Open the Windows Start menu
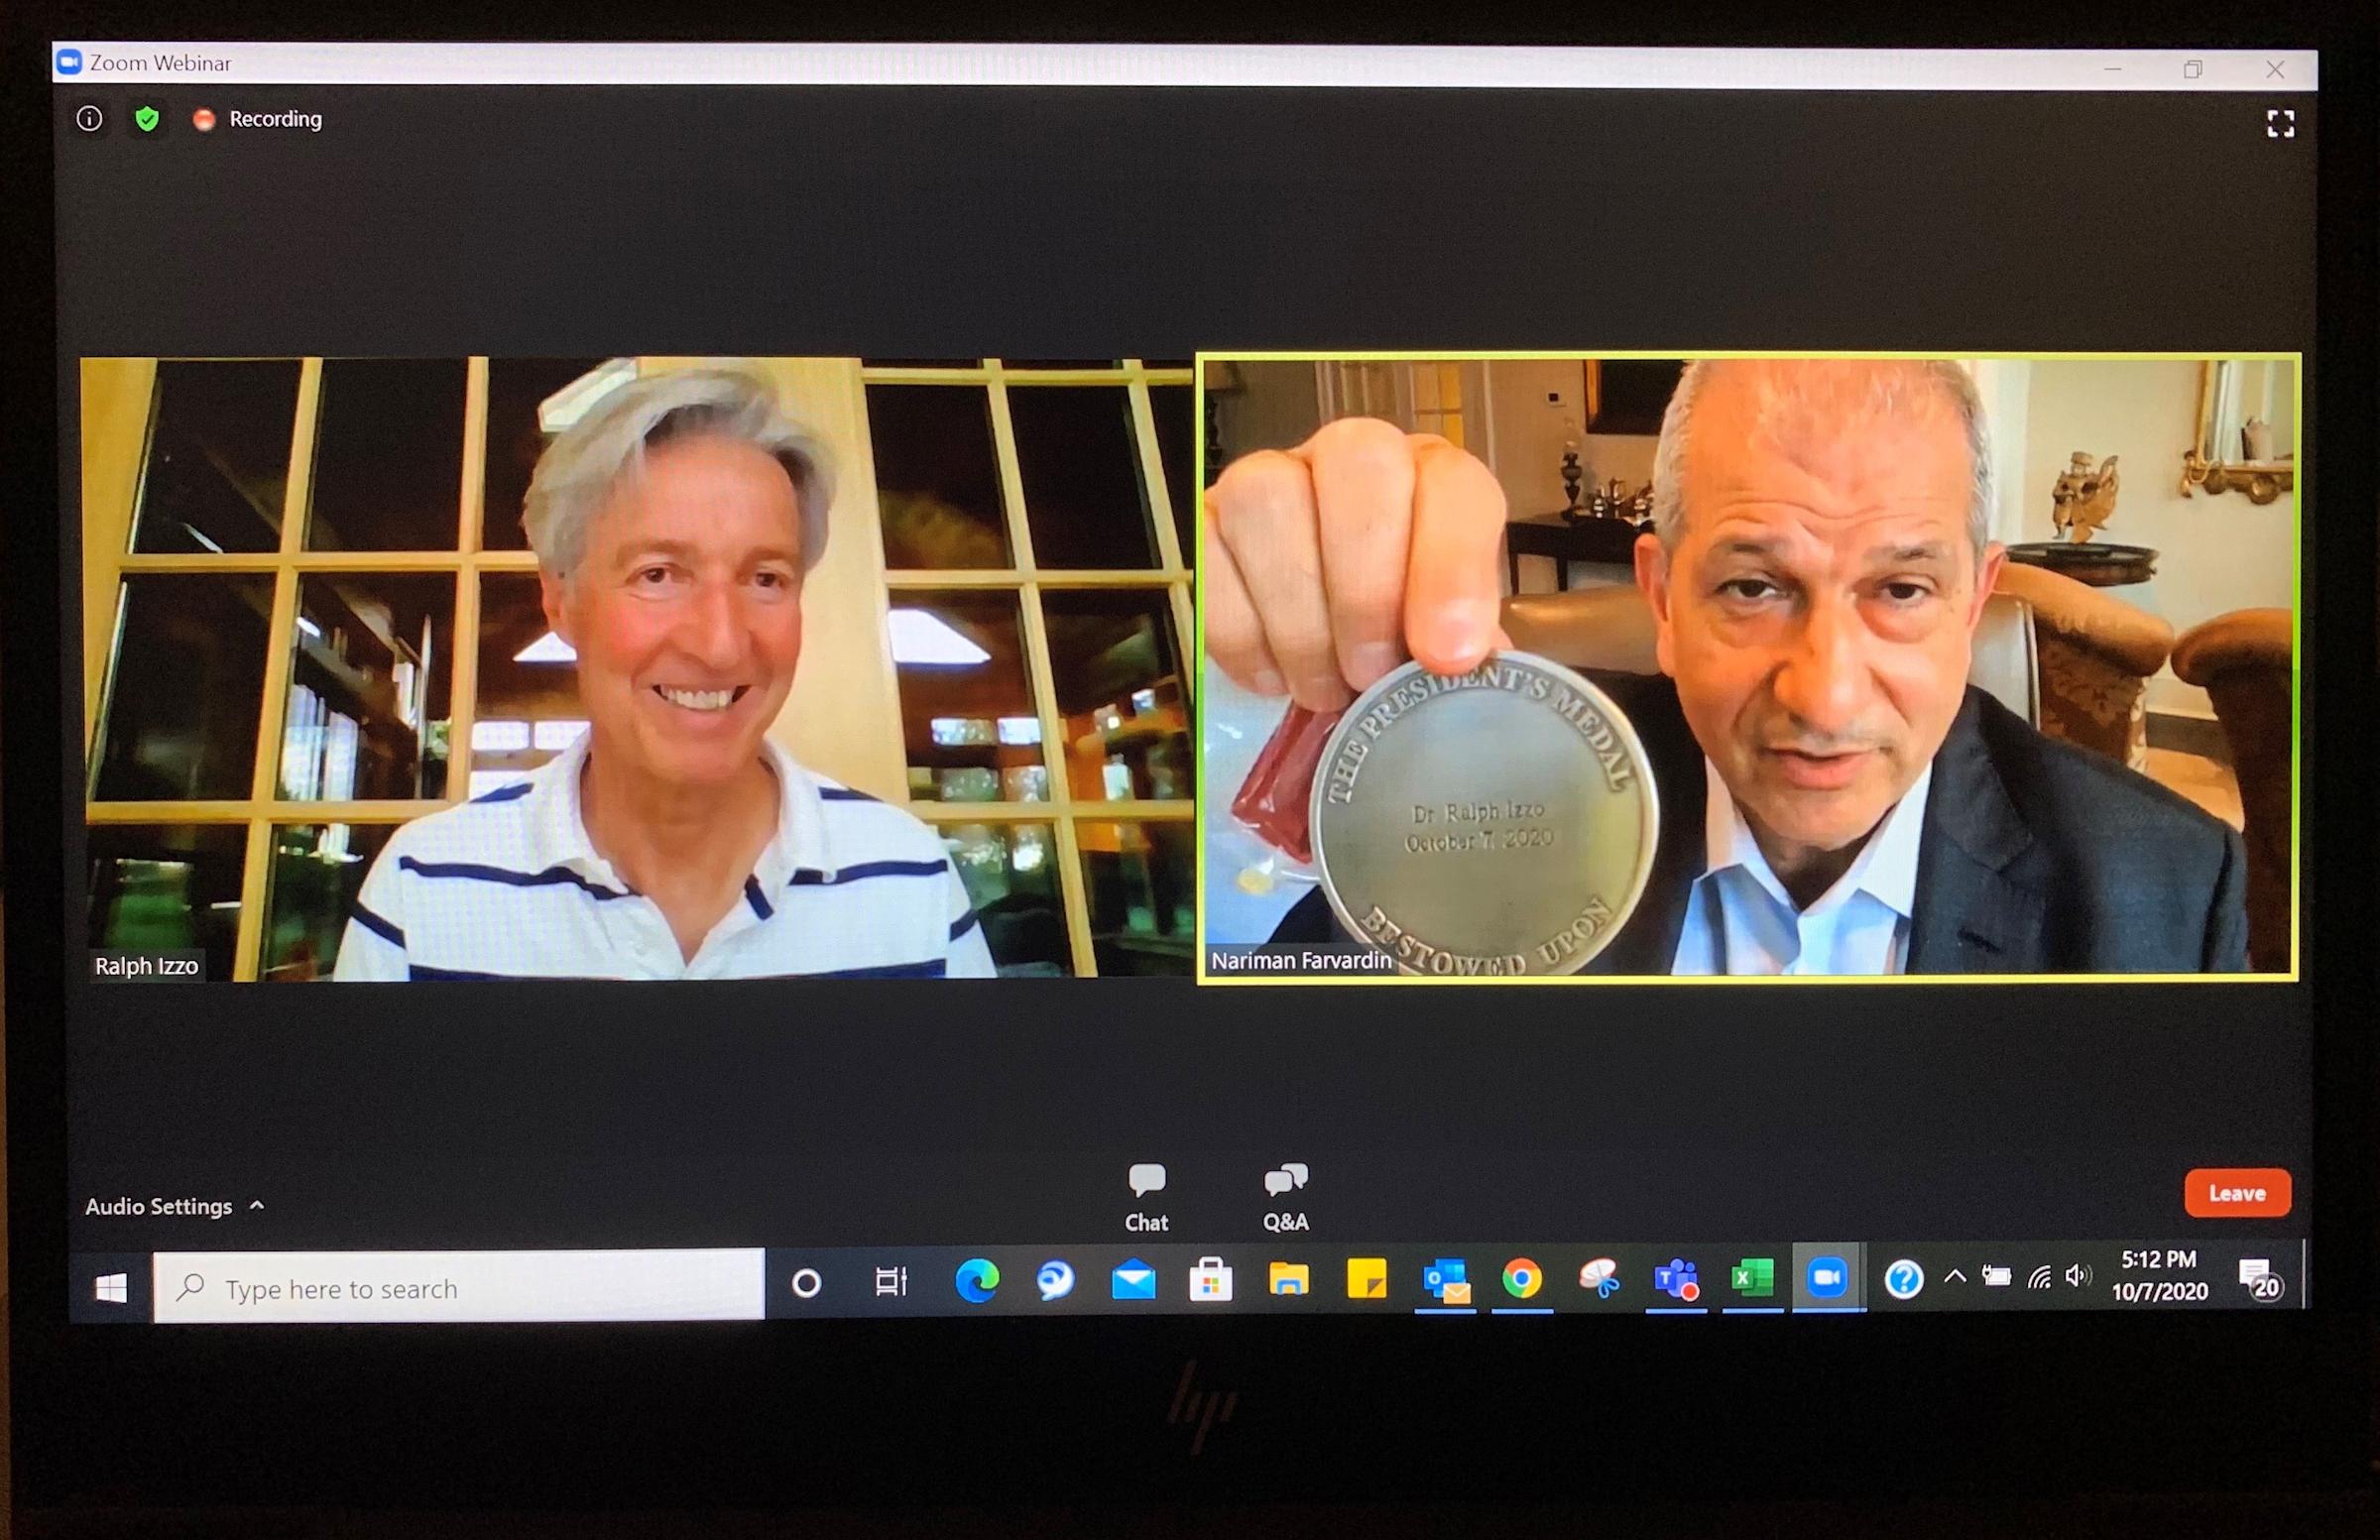 click(x=110, y=1288)
